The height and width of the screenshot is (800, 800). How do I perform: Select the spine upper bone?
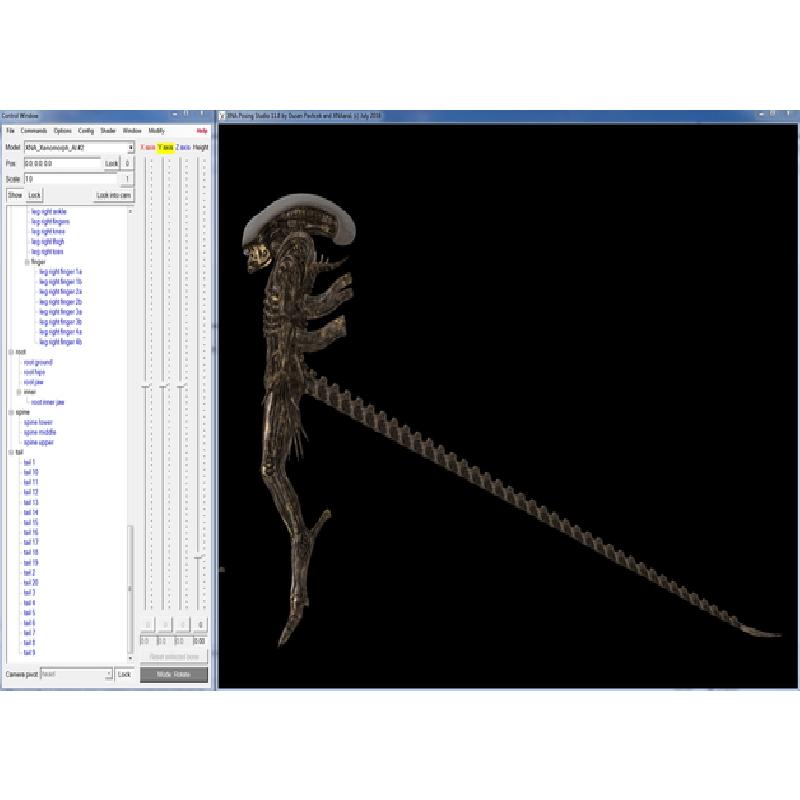[x=38, y=442]
